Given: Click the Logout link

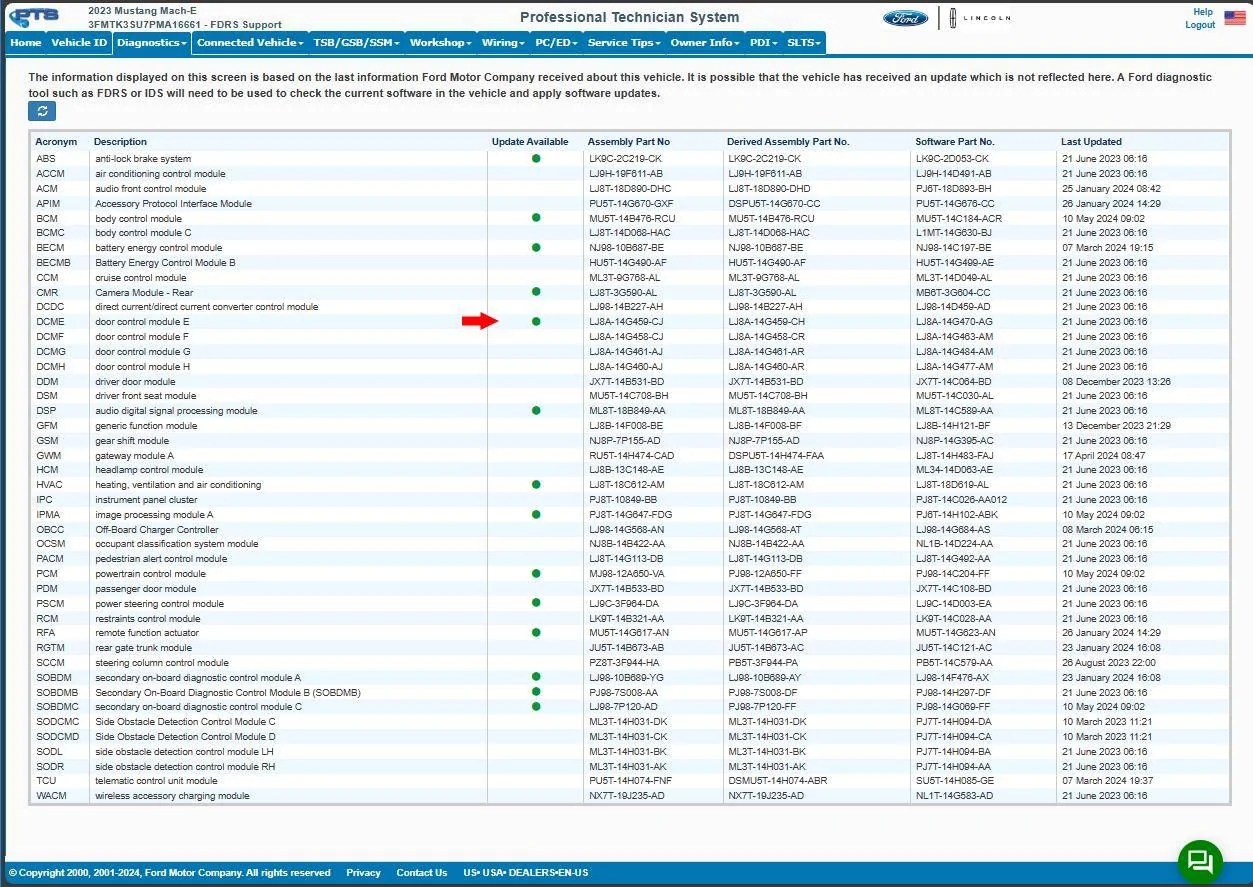Looking at the screenshot, I should (x=1200, y=25).
